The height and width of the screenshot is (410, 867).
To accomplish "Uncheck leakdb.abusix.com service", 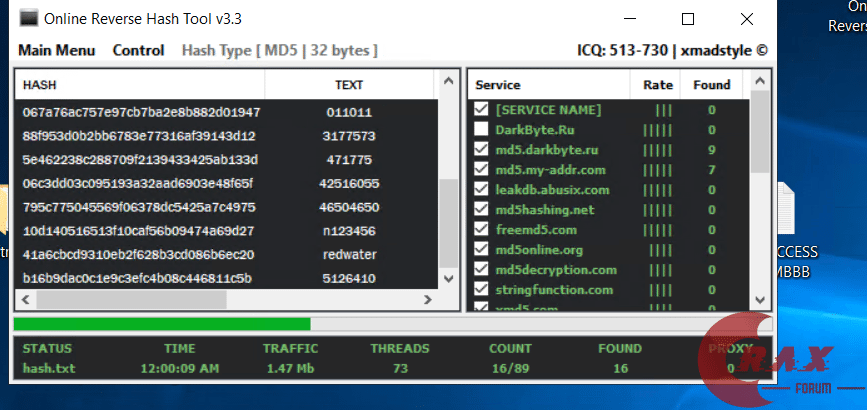I will tap(482, 189).
